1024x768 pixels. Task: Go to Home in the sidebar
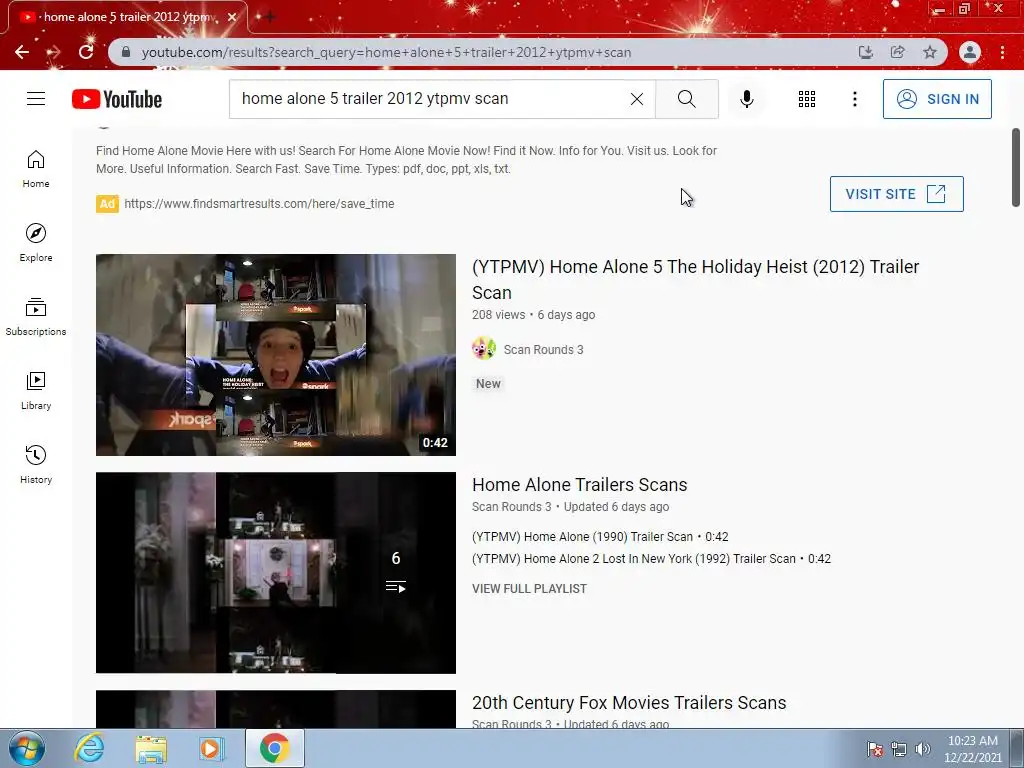tap(36, 169)
